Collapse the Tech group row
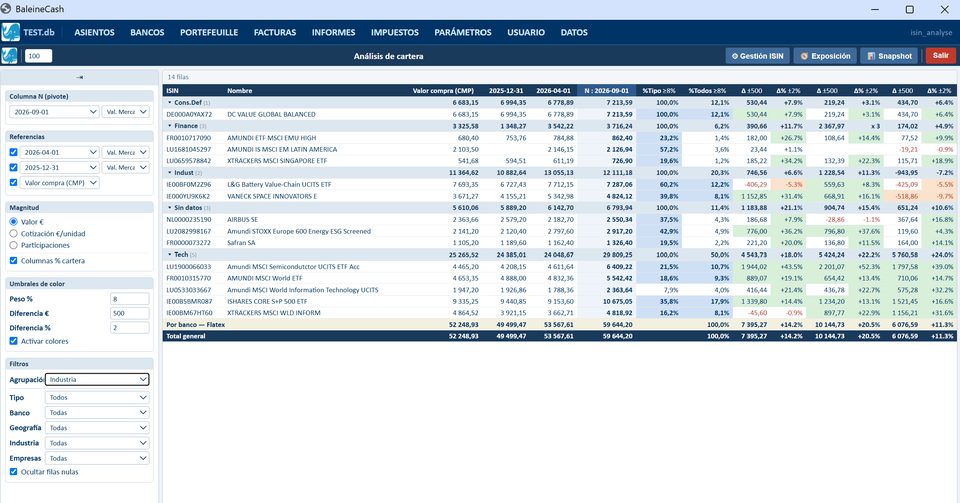The width and height of the screenshot is (960, 503). (169, 255)
